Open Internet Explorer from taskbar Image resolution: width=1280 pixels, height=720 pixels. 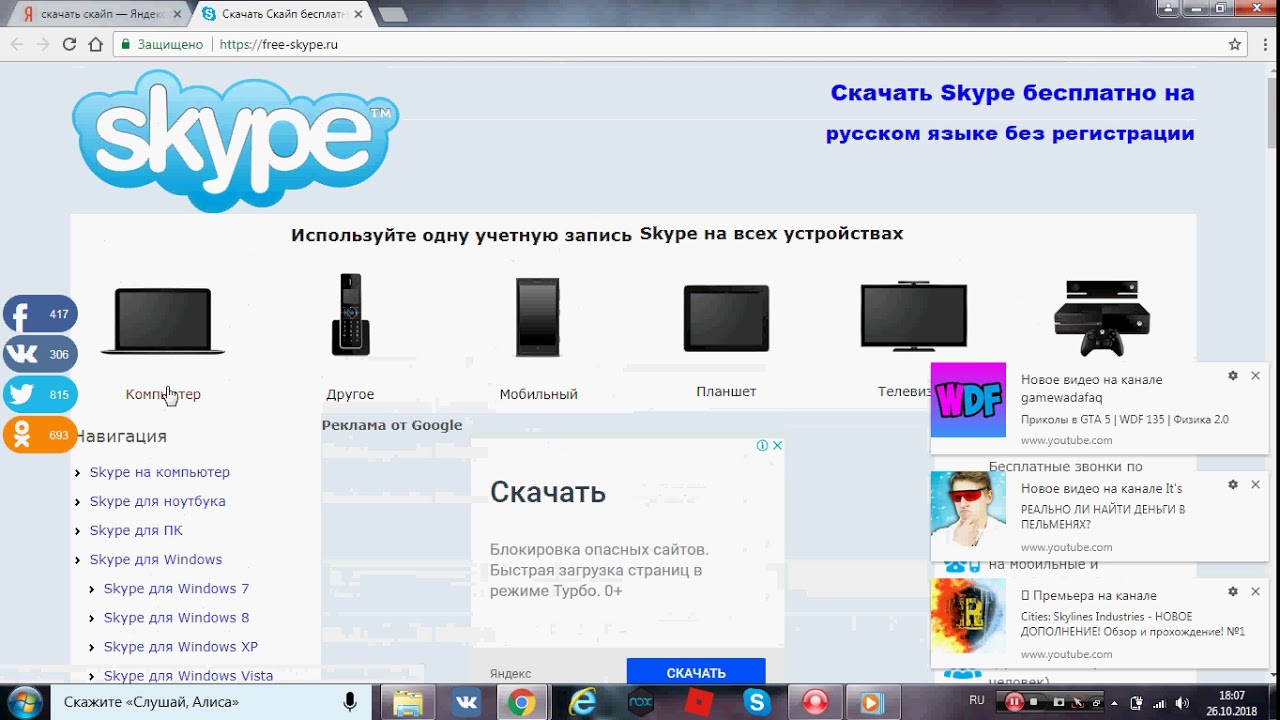click(x=582, y=703)
